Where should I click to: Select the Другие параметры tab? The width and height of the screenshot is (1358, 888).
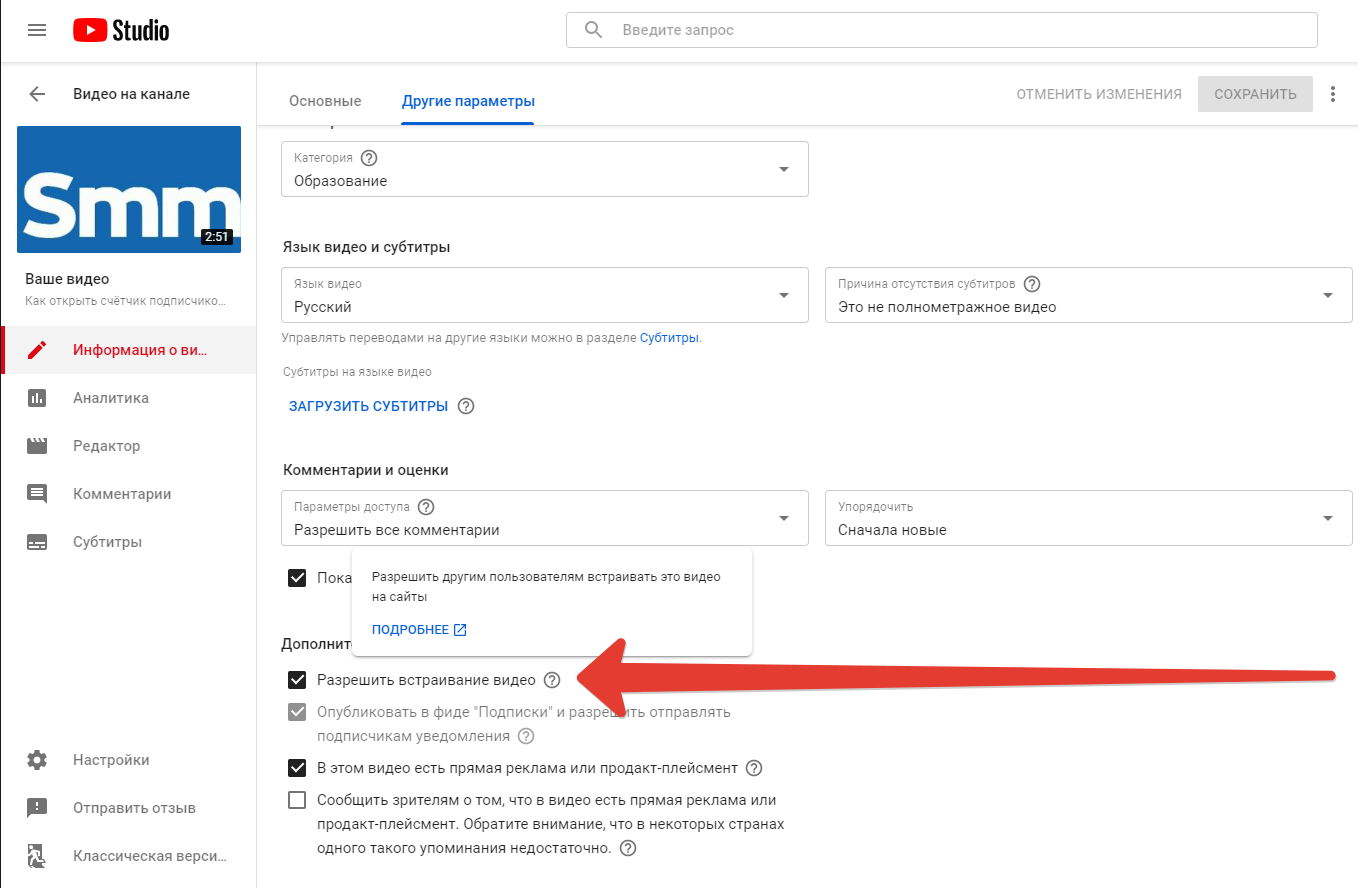468,101
